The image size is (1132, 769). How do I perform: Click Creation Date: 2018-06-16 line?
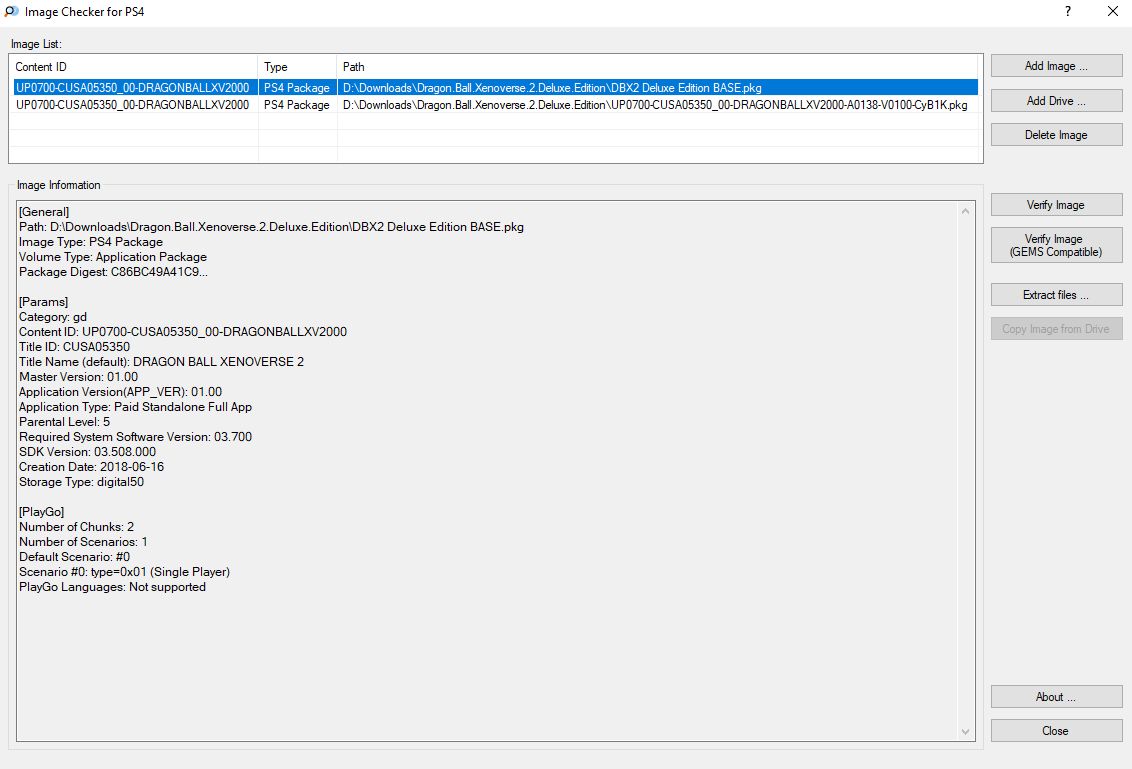pos(92,467)
